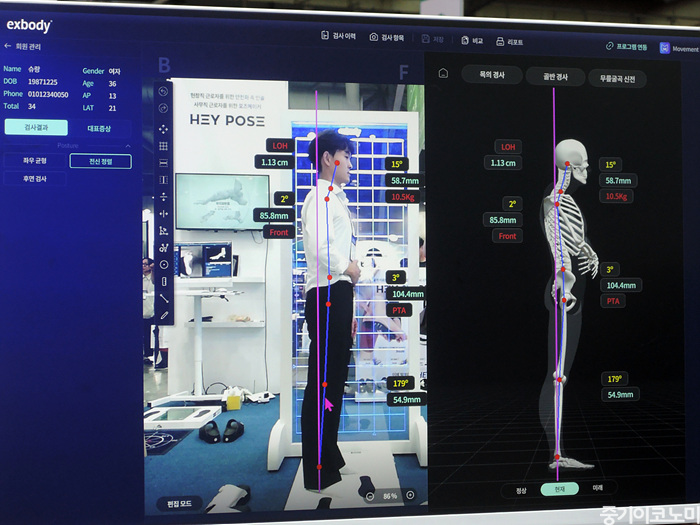This screenshot has height=525, width=700.
Task: Click the 저장 save button
Action: tap(433, 39)
